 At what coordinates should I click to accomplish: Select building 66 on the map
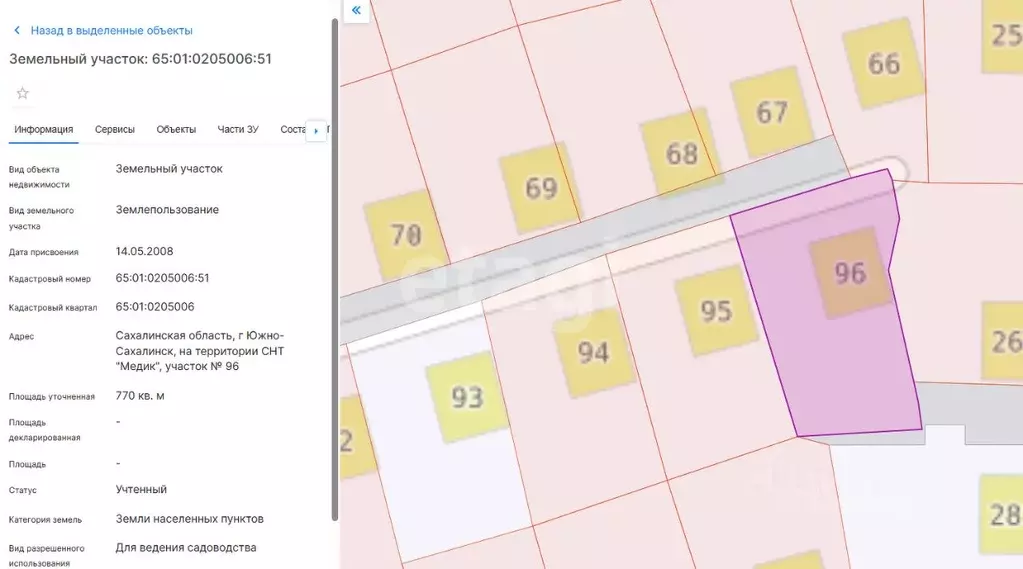tap(883, 63)
